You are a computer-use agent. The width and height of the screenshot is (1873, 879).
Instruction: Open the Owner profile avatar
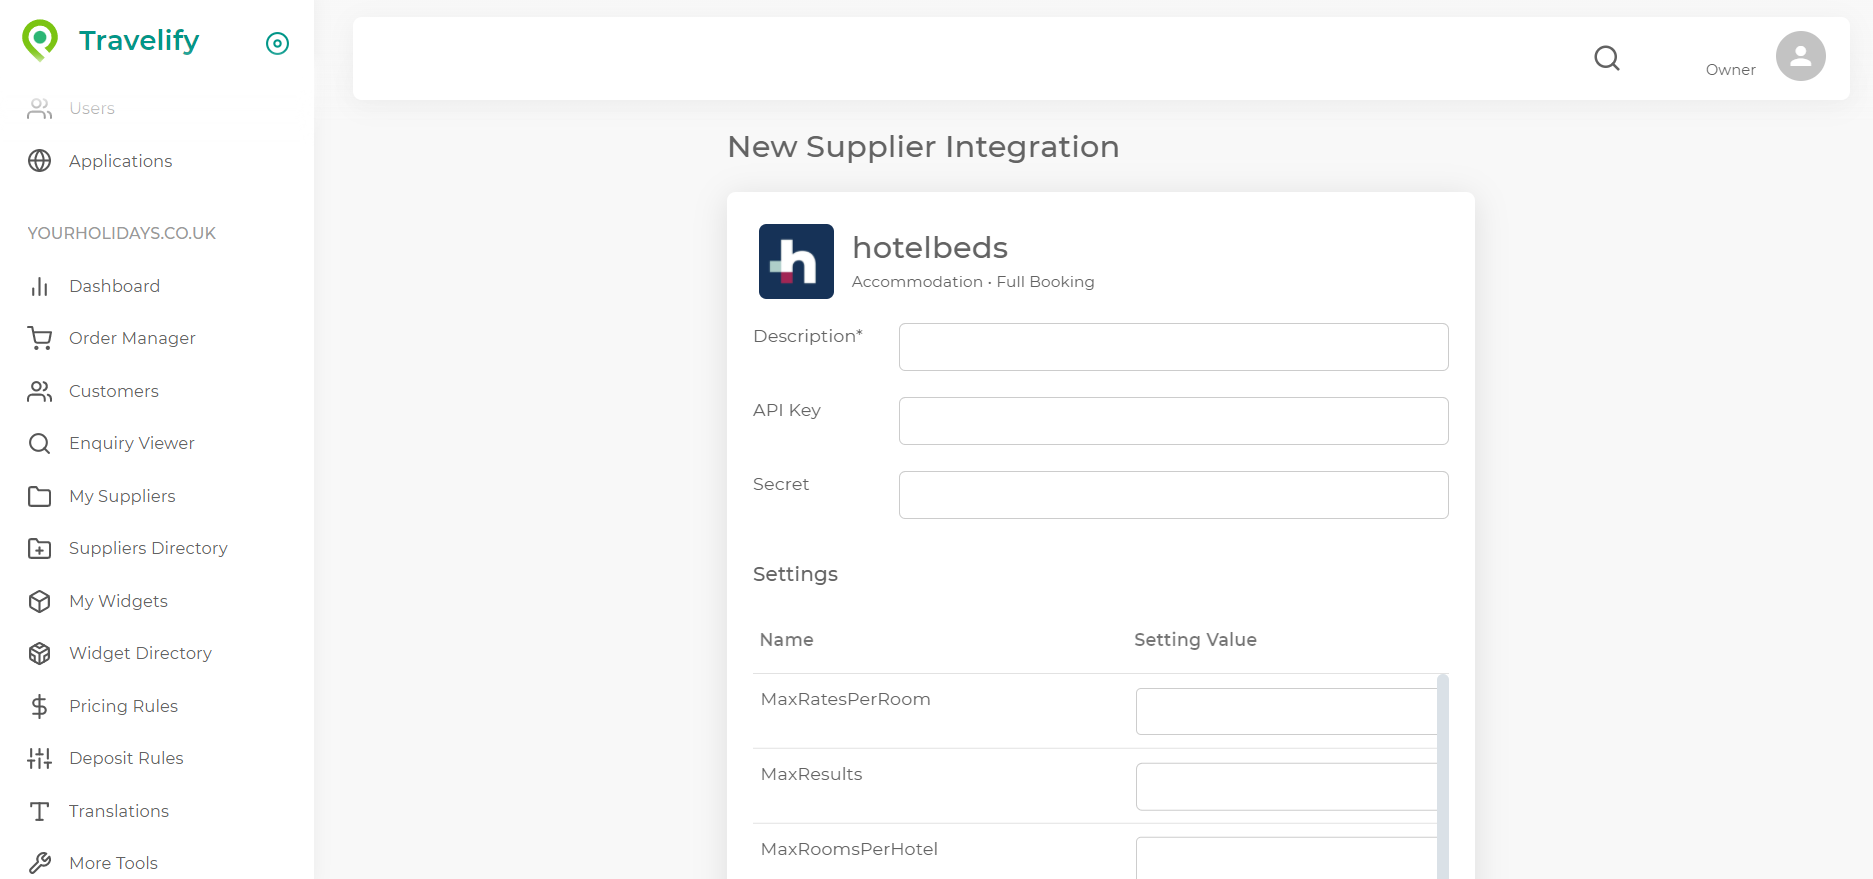[1800, 56]
